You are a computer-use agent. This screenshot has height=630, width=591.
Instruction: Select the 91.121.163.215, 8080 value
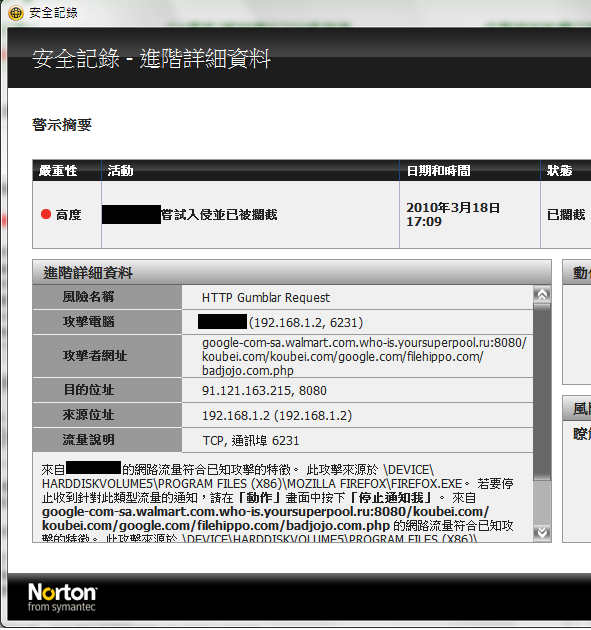264,391
